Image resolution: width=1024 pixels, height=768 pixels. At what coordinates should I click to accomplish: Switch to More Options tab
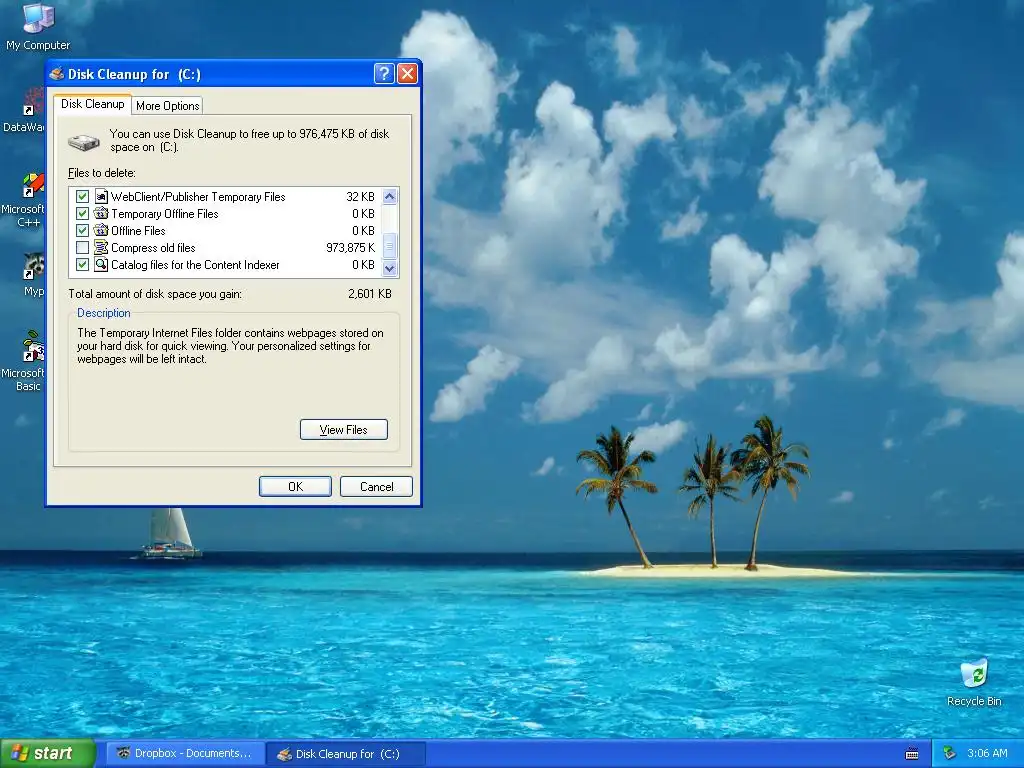(x=168, y=106)
